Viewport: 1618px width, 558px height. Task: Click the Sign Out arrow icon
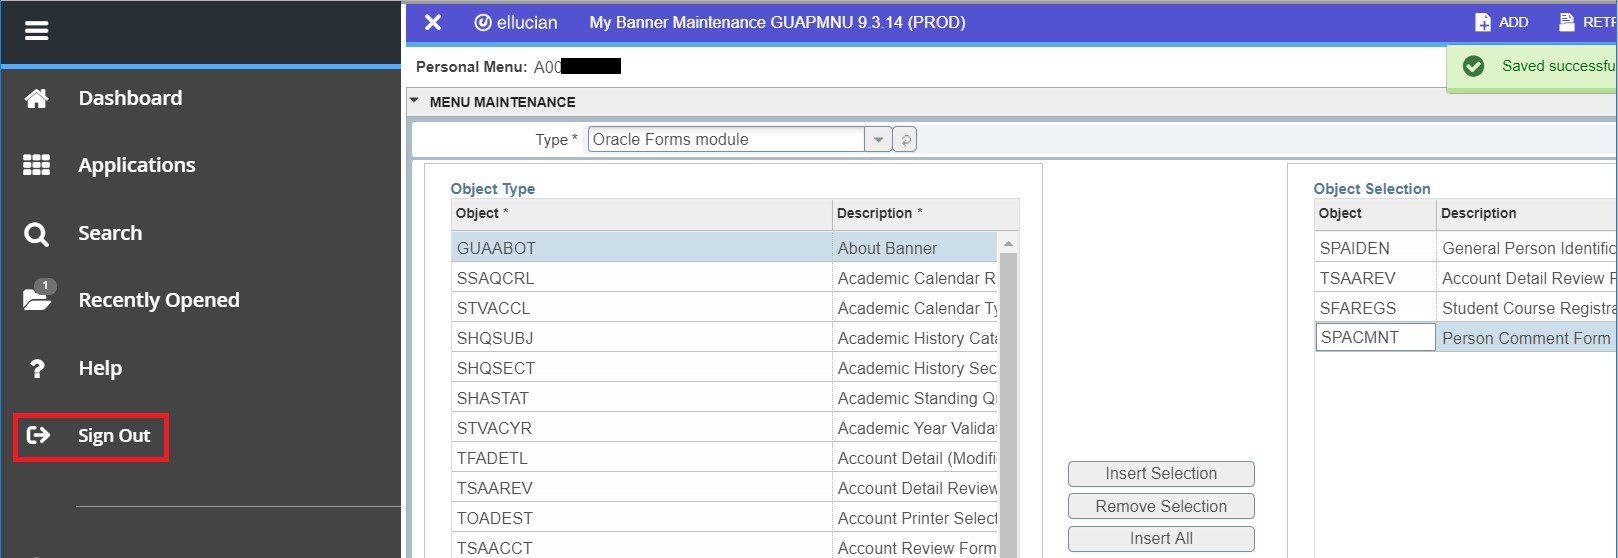click(38, 435)
